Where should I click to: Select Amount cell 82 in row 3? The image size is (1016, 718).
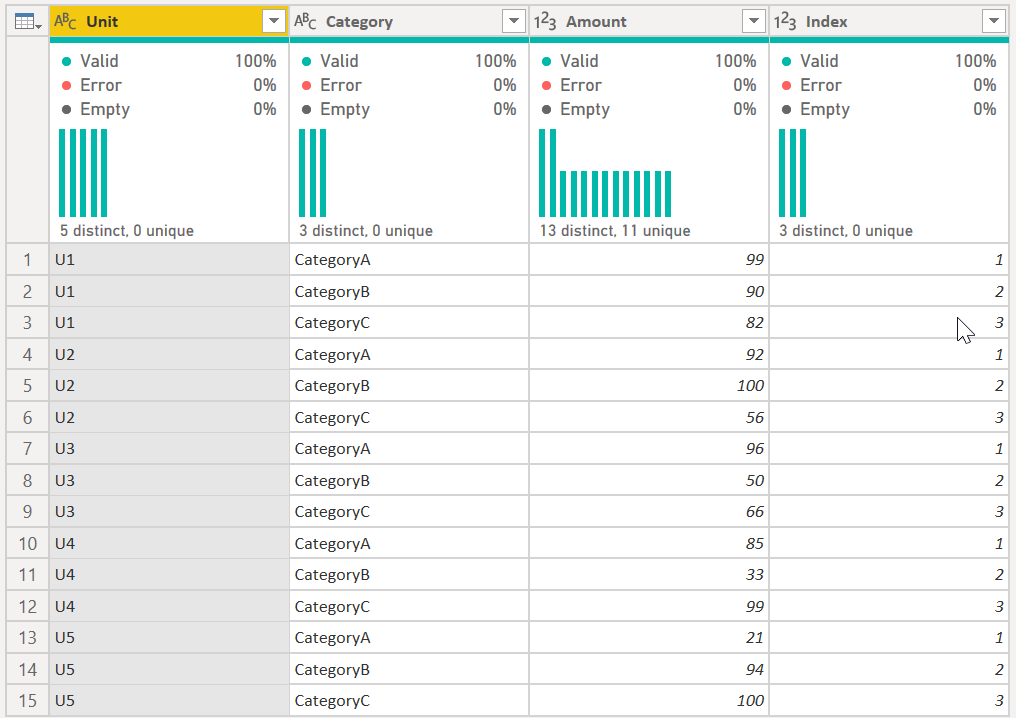[649, 323]
